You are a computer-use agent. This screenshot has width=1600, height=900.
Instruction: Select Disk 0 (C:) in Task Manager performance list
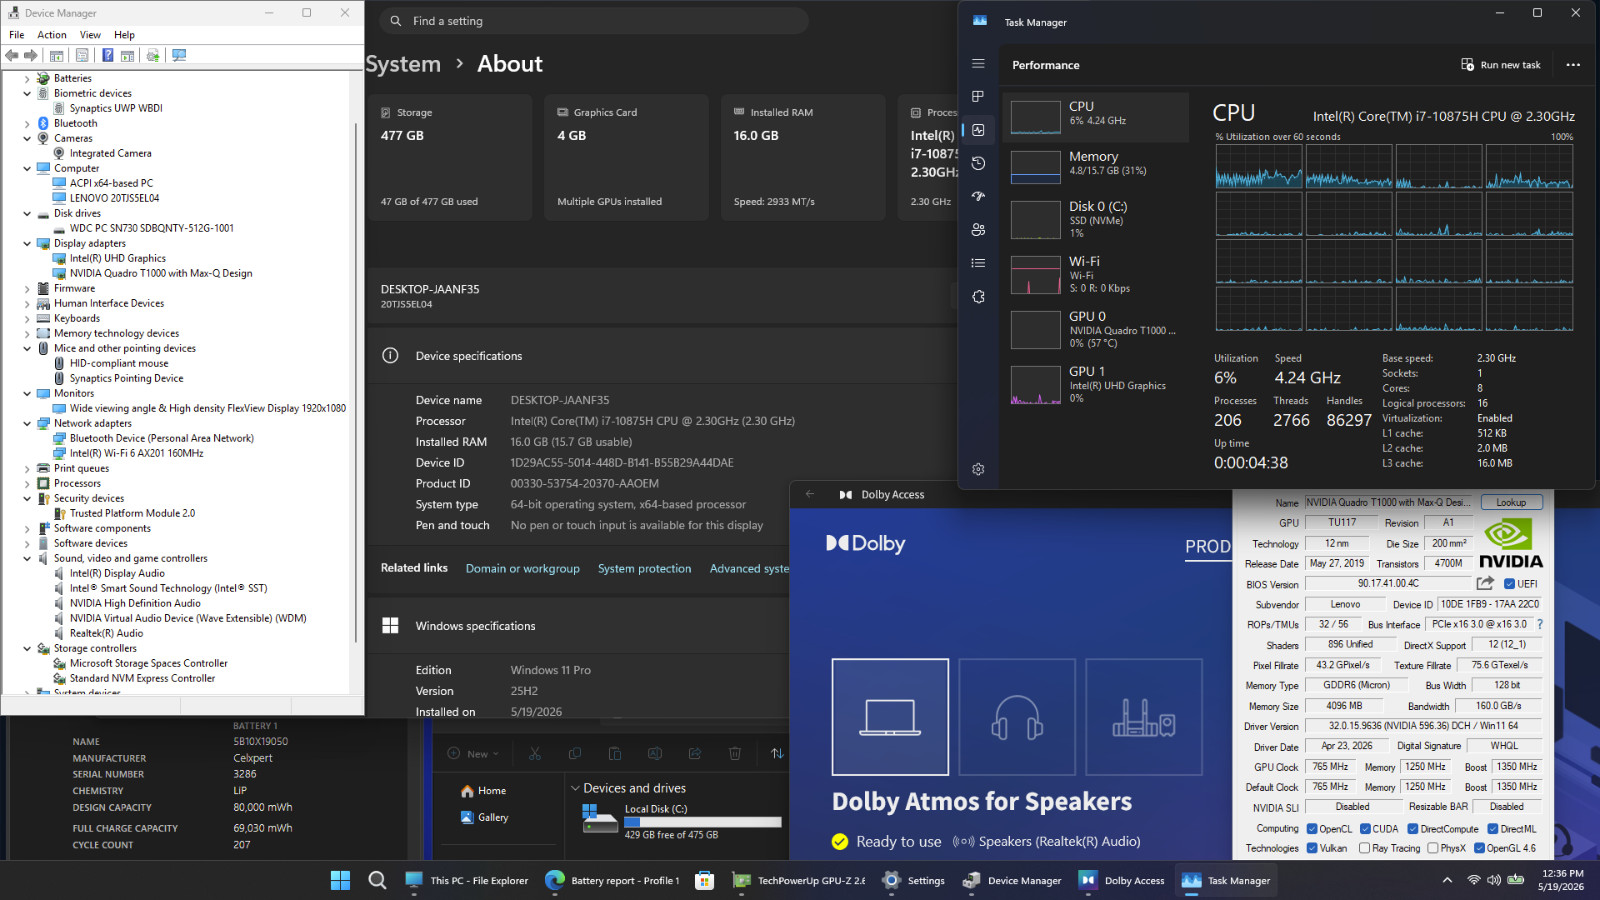[1096, 219]
